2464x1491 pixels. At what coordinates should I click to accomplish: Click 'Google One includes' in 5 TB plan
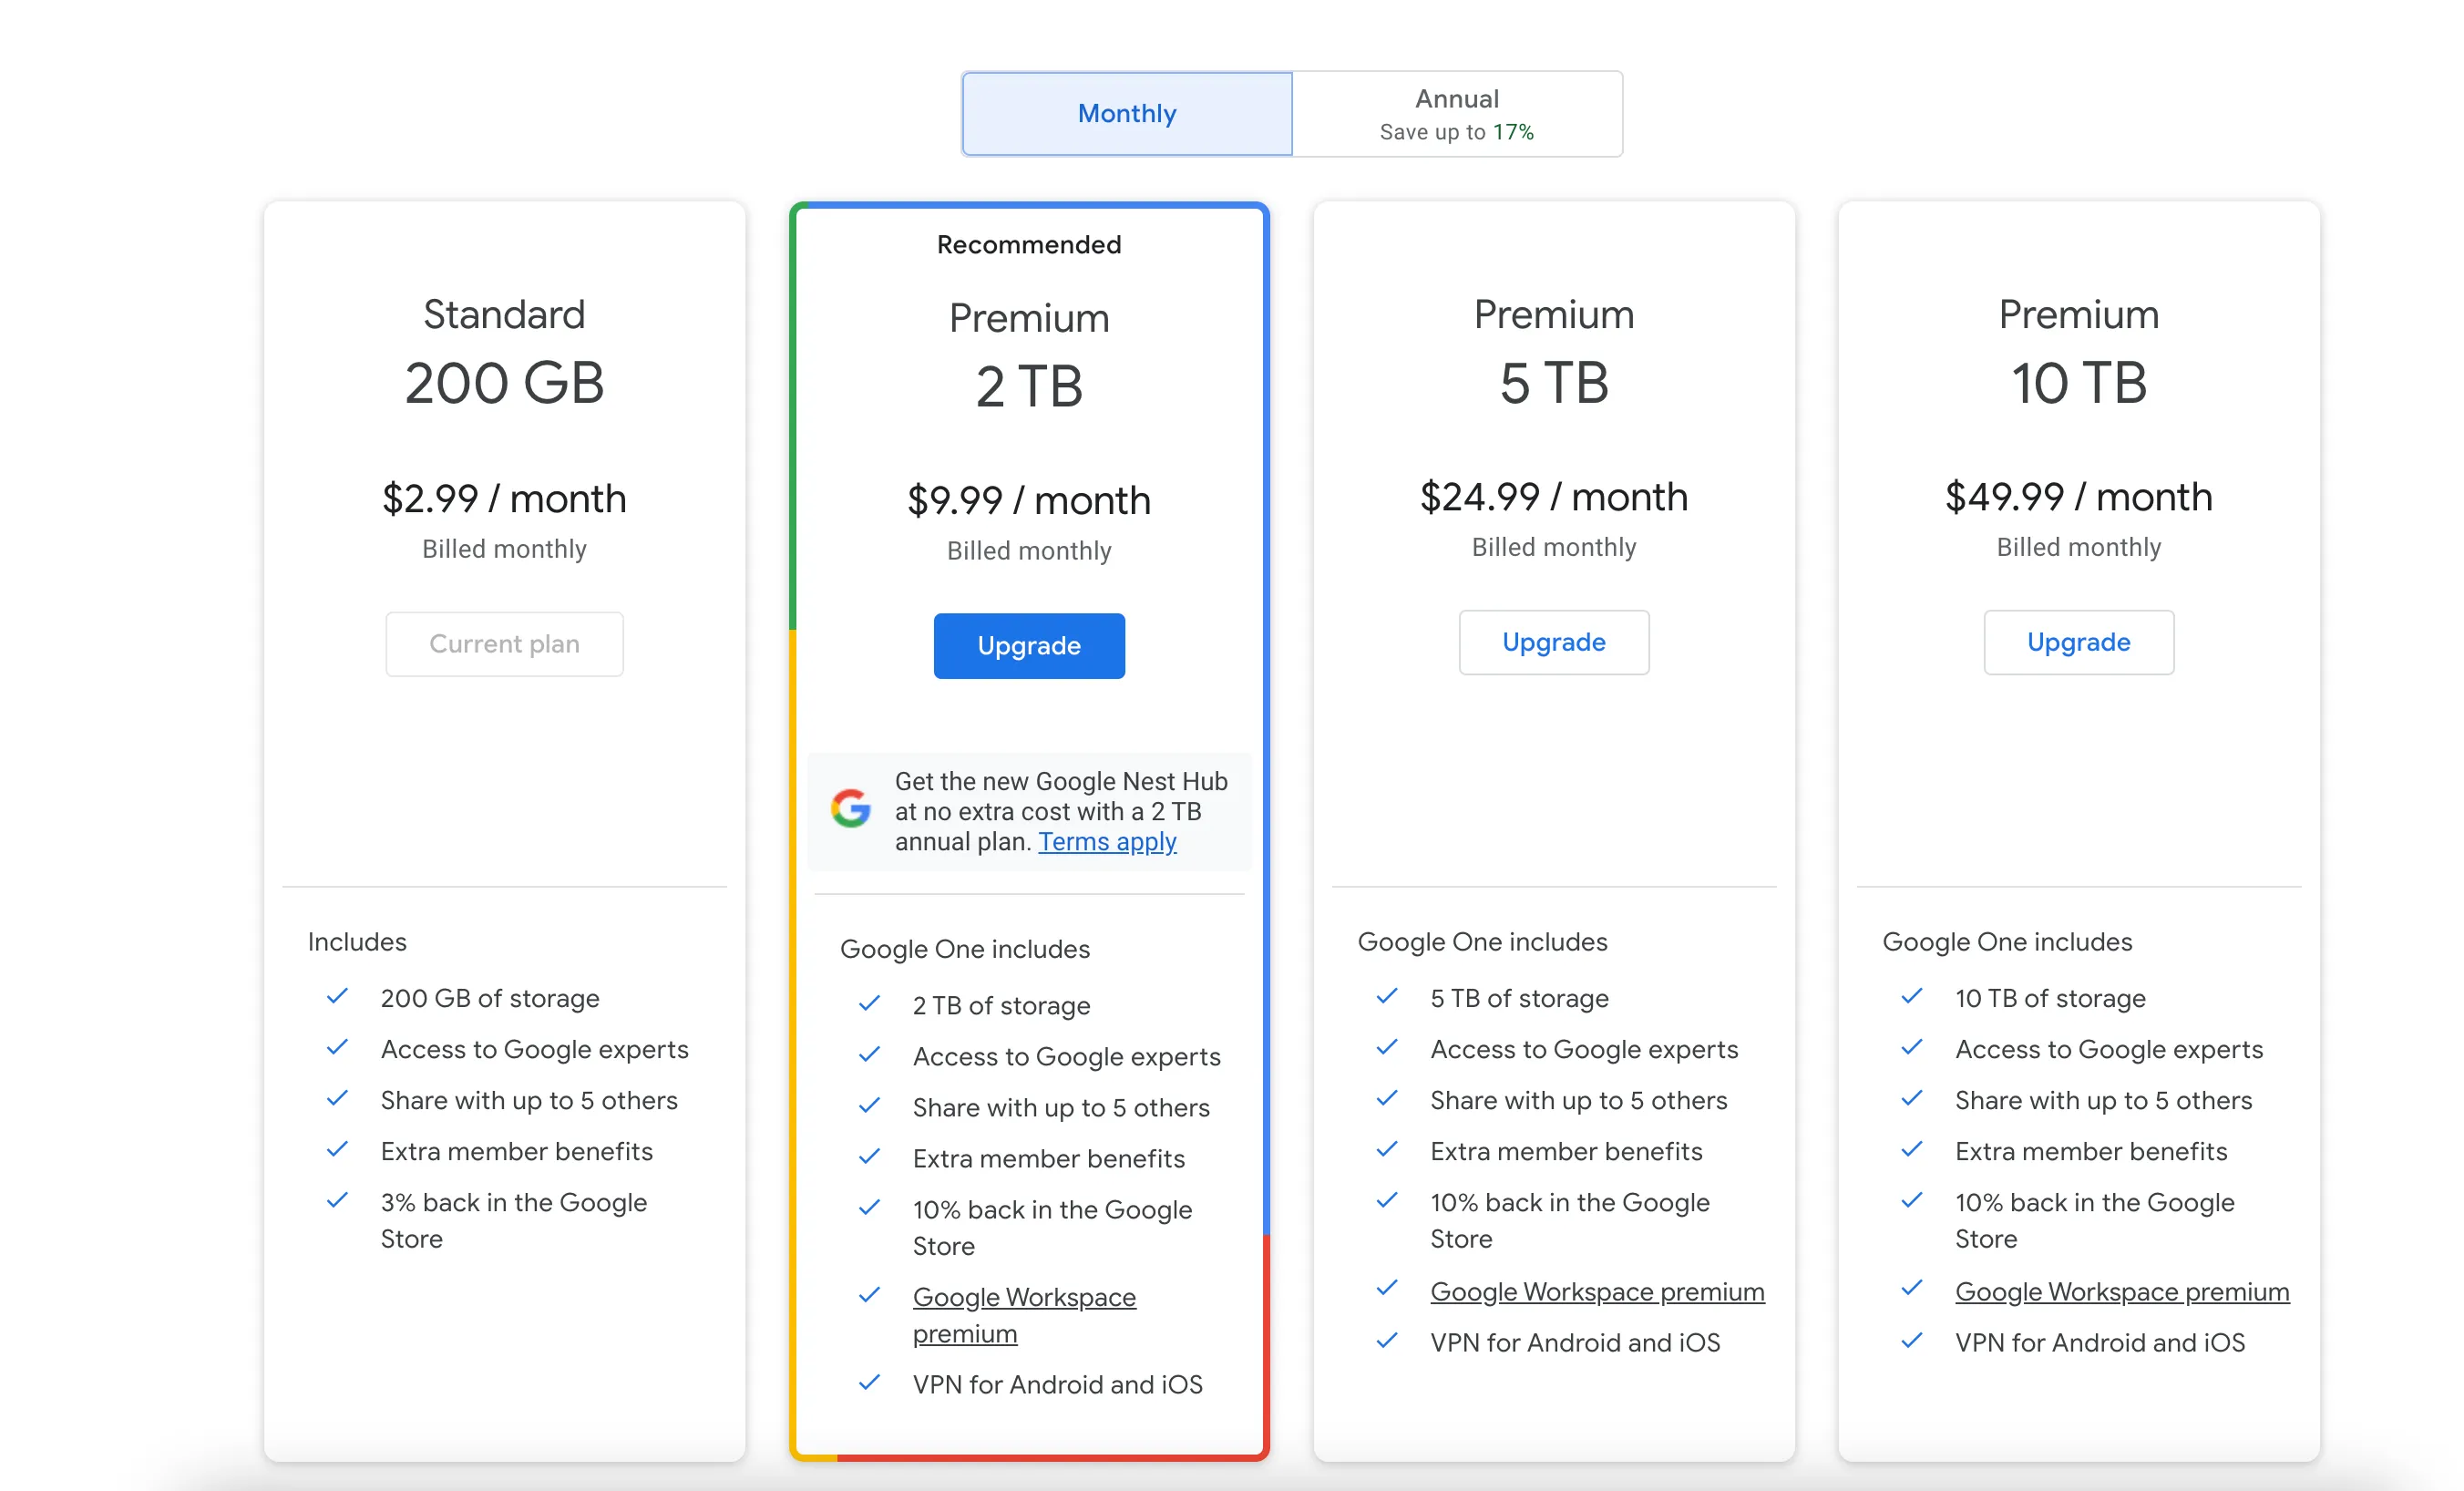[x=1482, y=942]
